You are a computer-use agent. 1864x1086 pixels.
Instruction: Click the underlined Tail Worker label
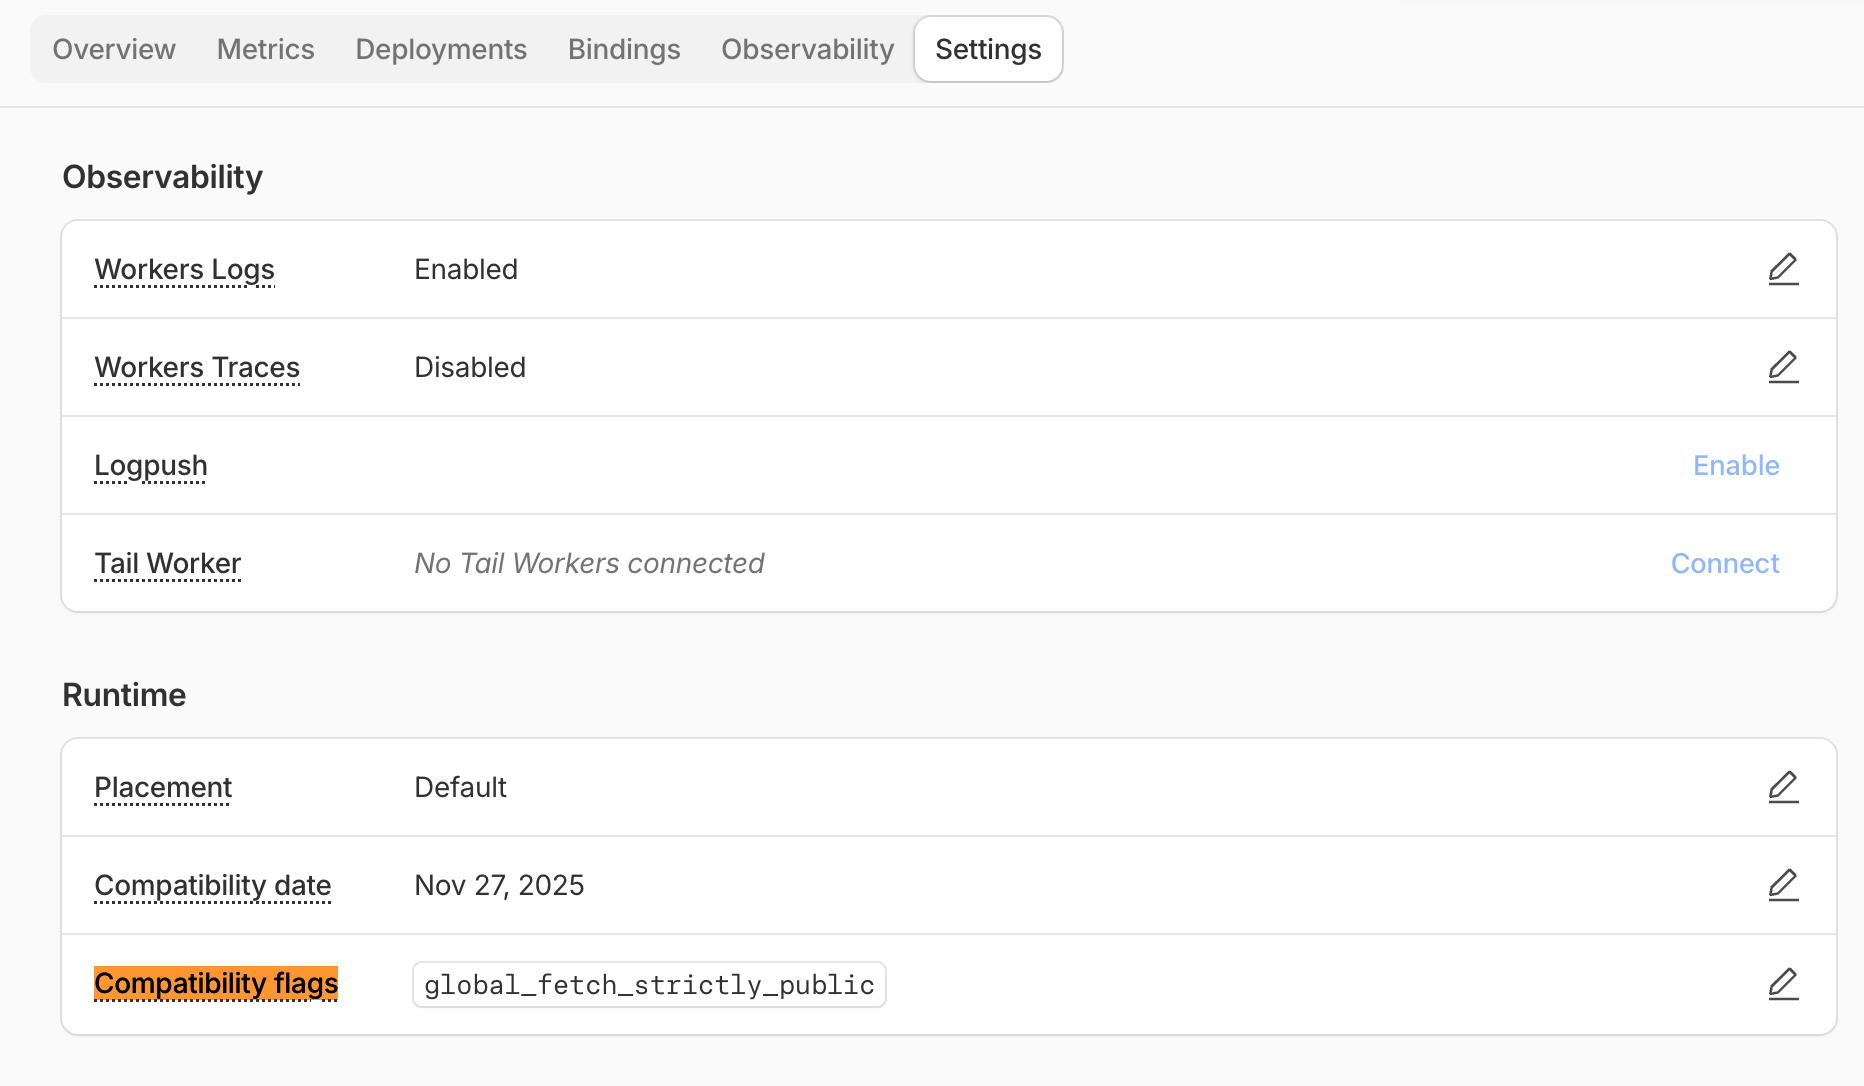167,563
